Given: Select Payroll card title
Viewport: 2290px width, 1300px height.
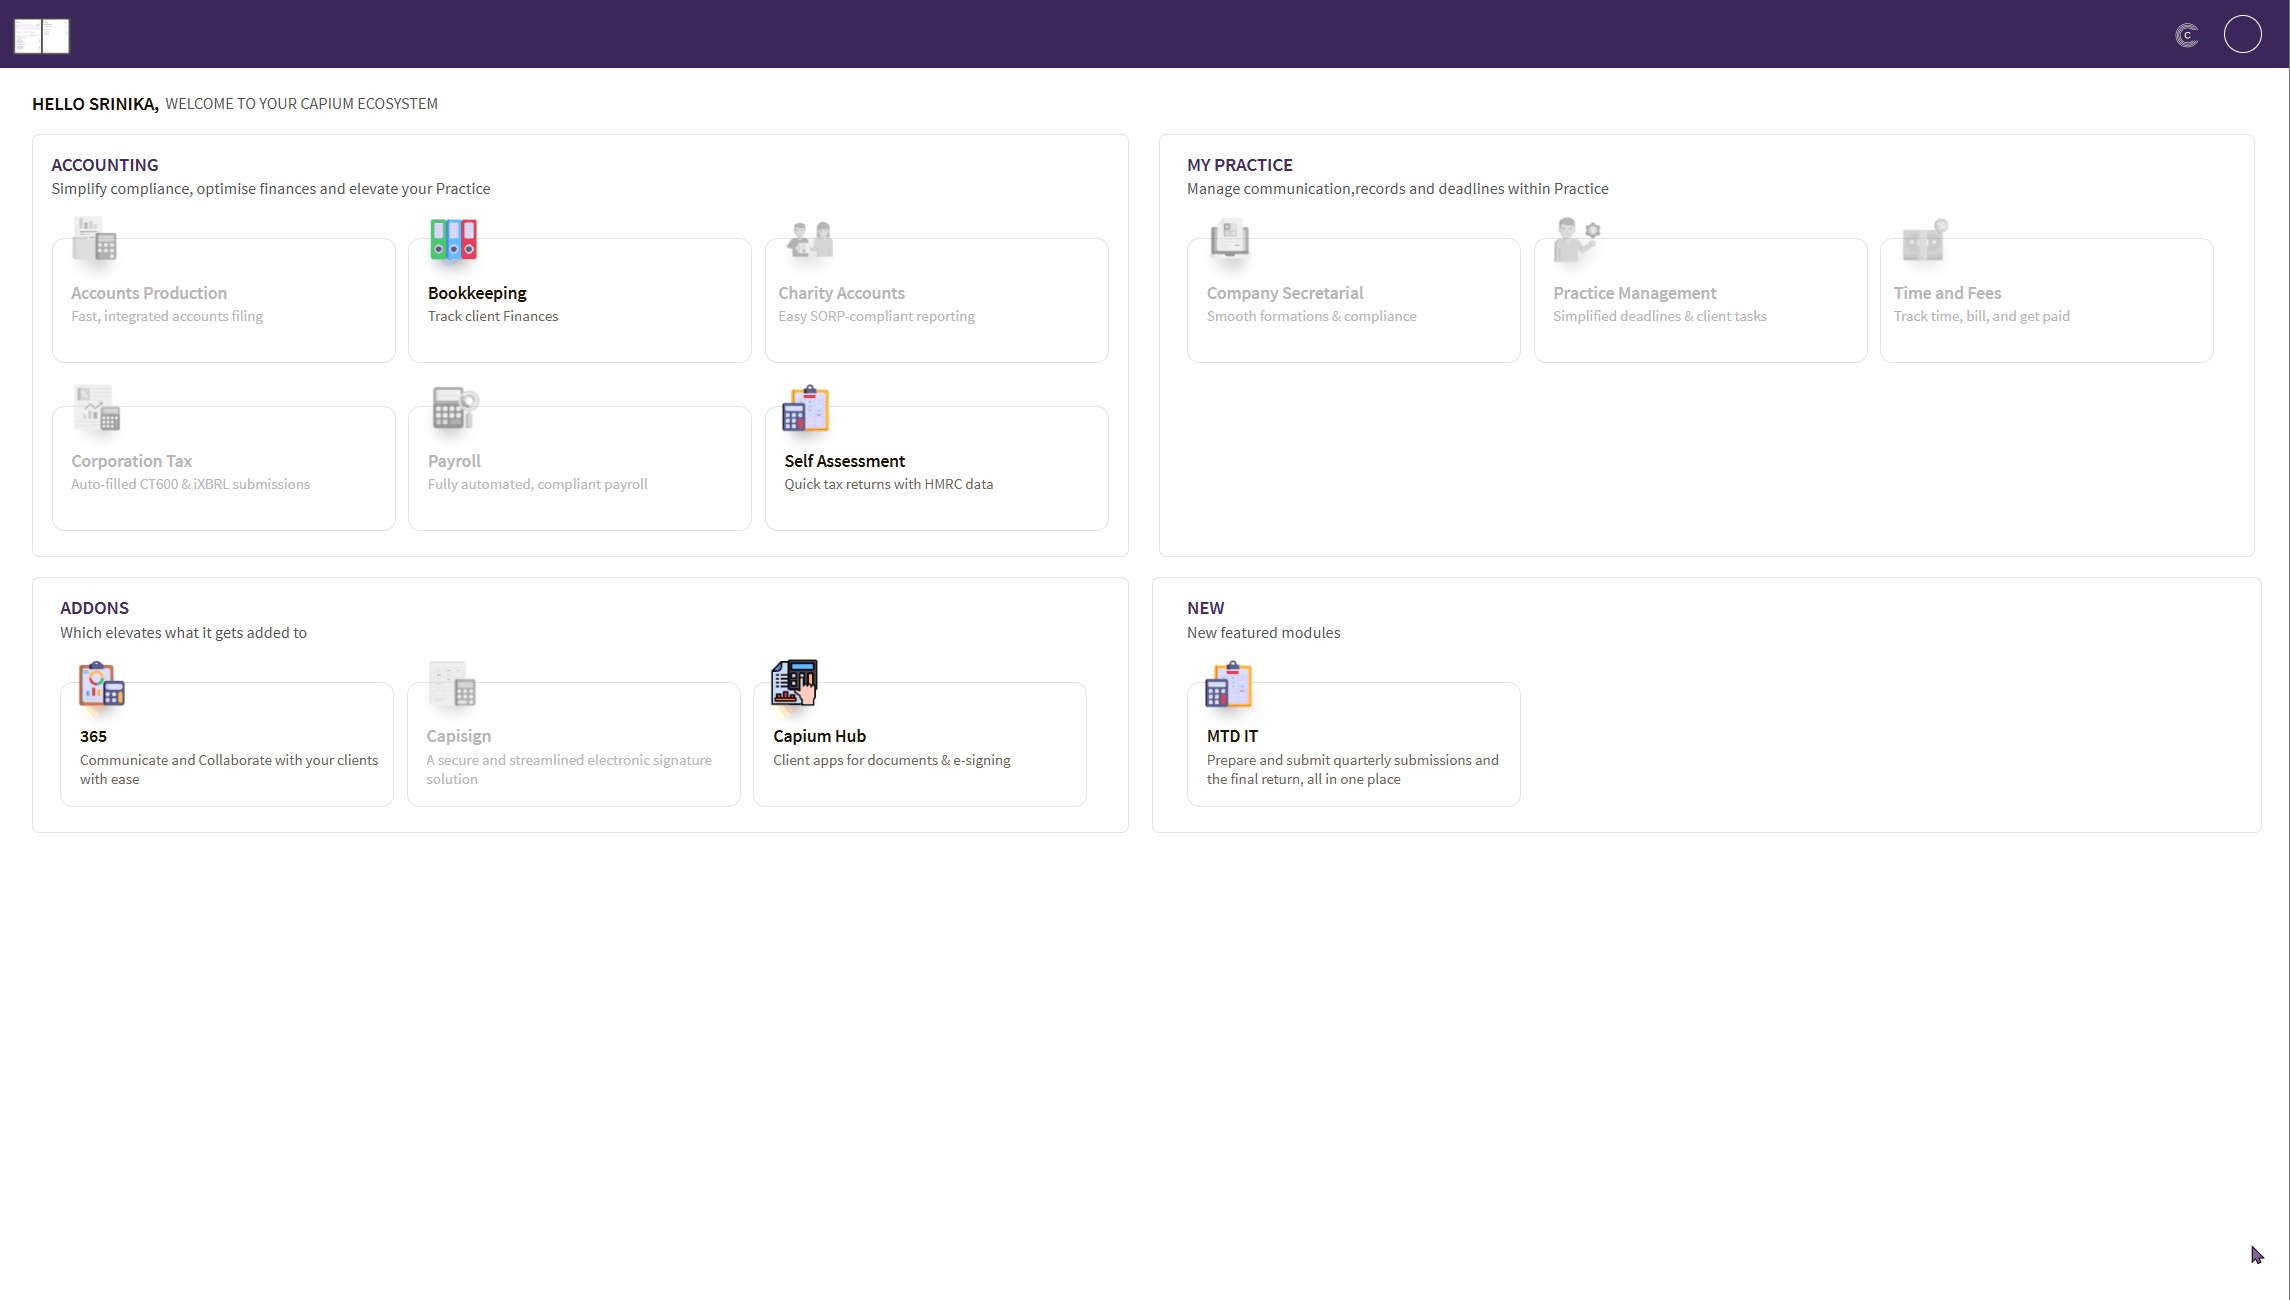Looking at the screenshot, I should pyautogui.click(x=454, y=461).
